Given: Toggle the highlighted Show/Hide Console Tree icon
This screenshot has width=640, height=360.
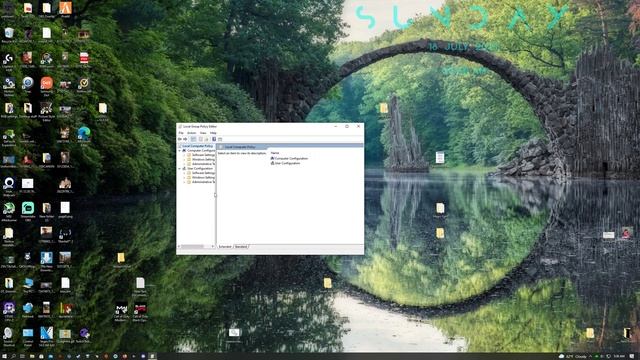Looking at the screenshot, I should click(x=193, y=139).
